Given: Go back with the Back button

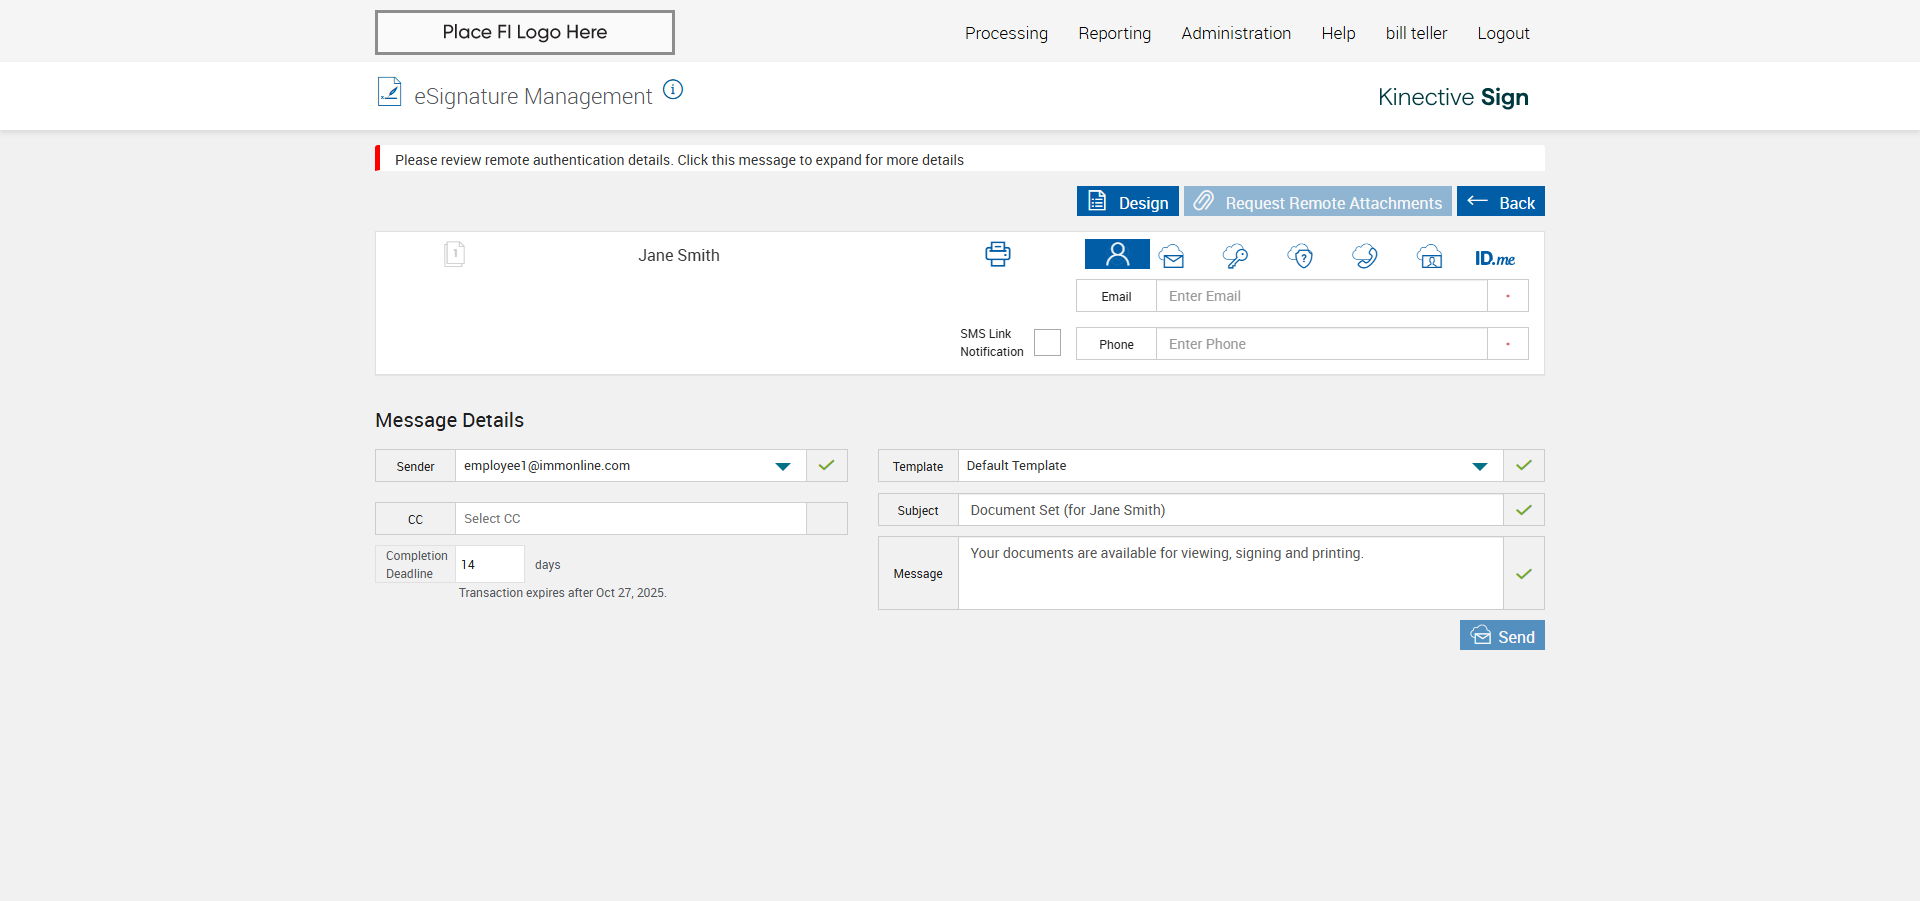Looking at the screenshot, I should (x=1501, y=201).
